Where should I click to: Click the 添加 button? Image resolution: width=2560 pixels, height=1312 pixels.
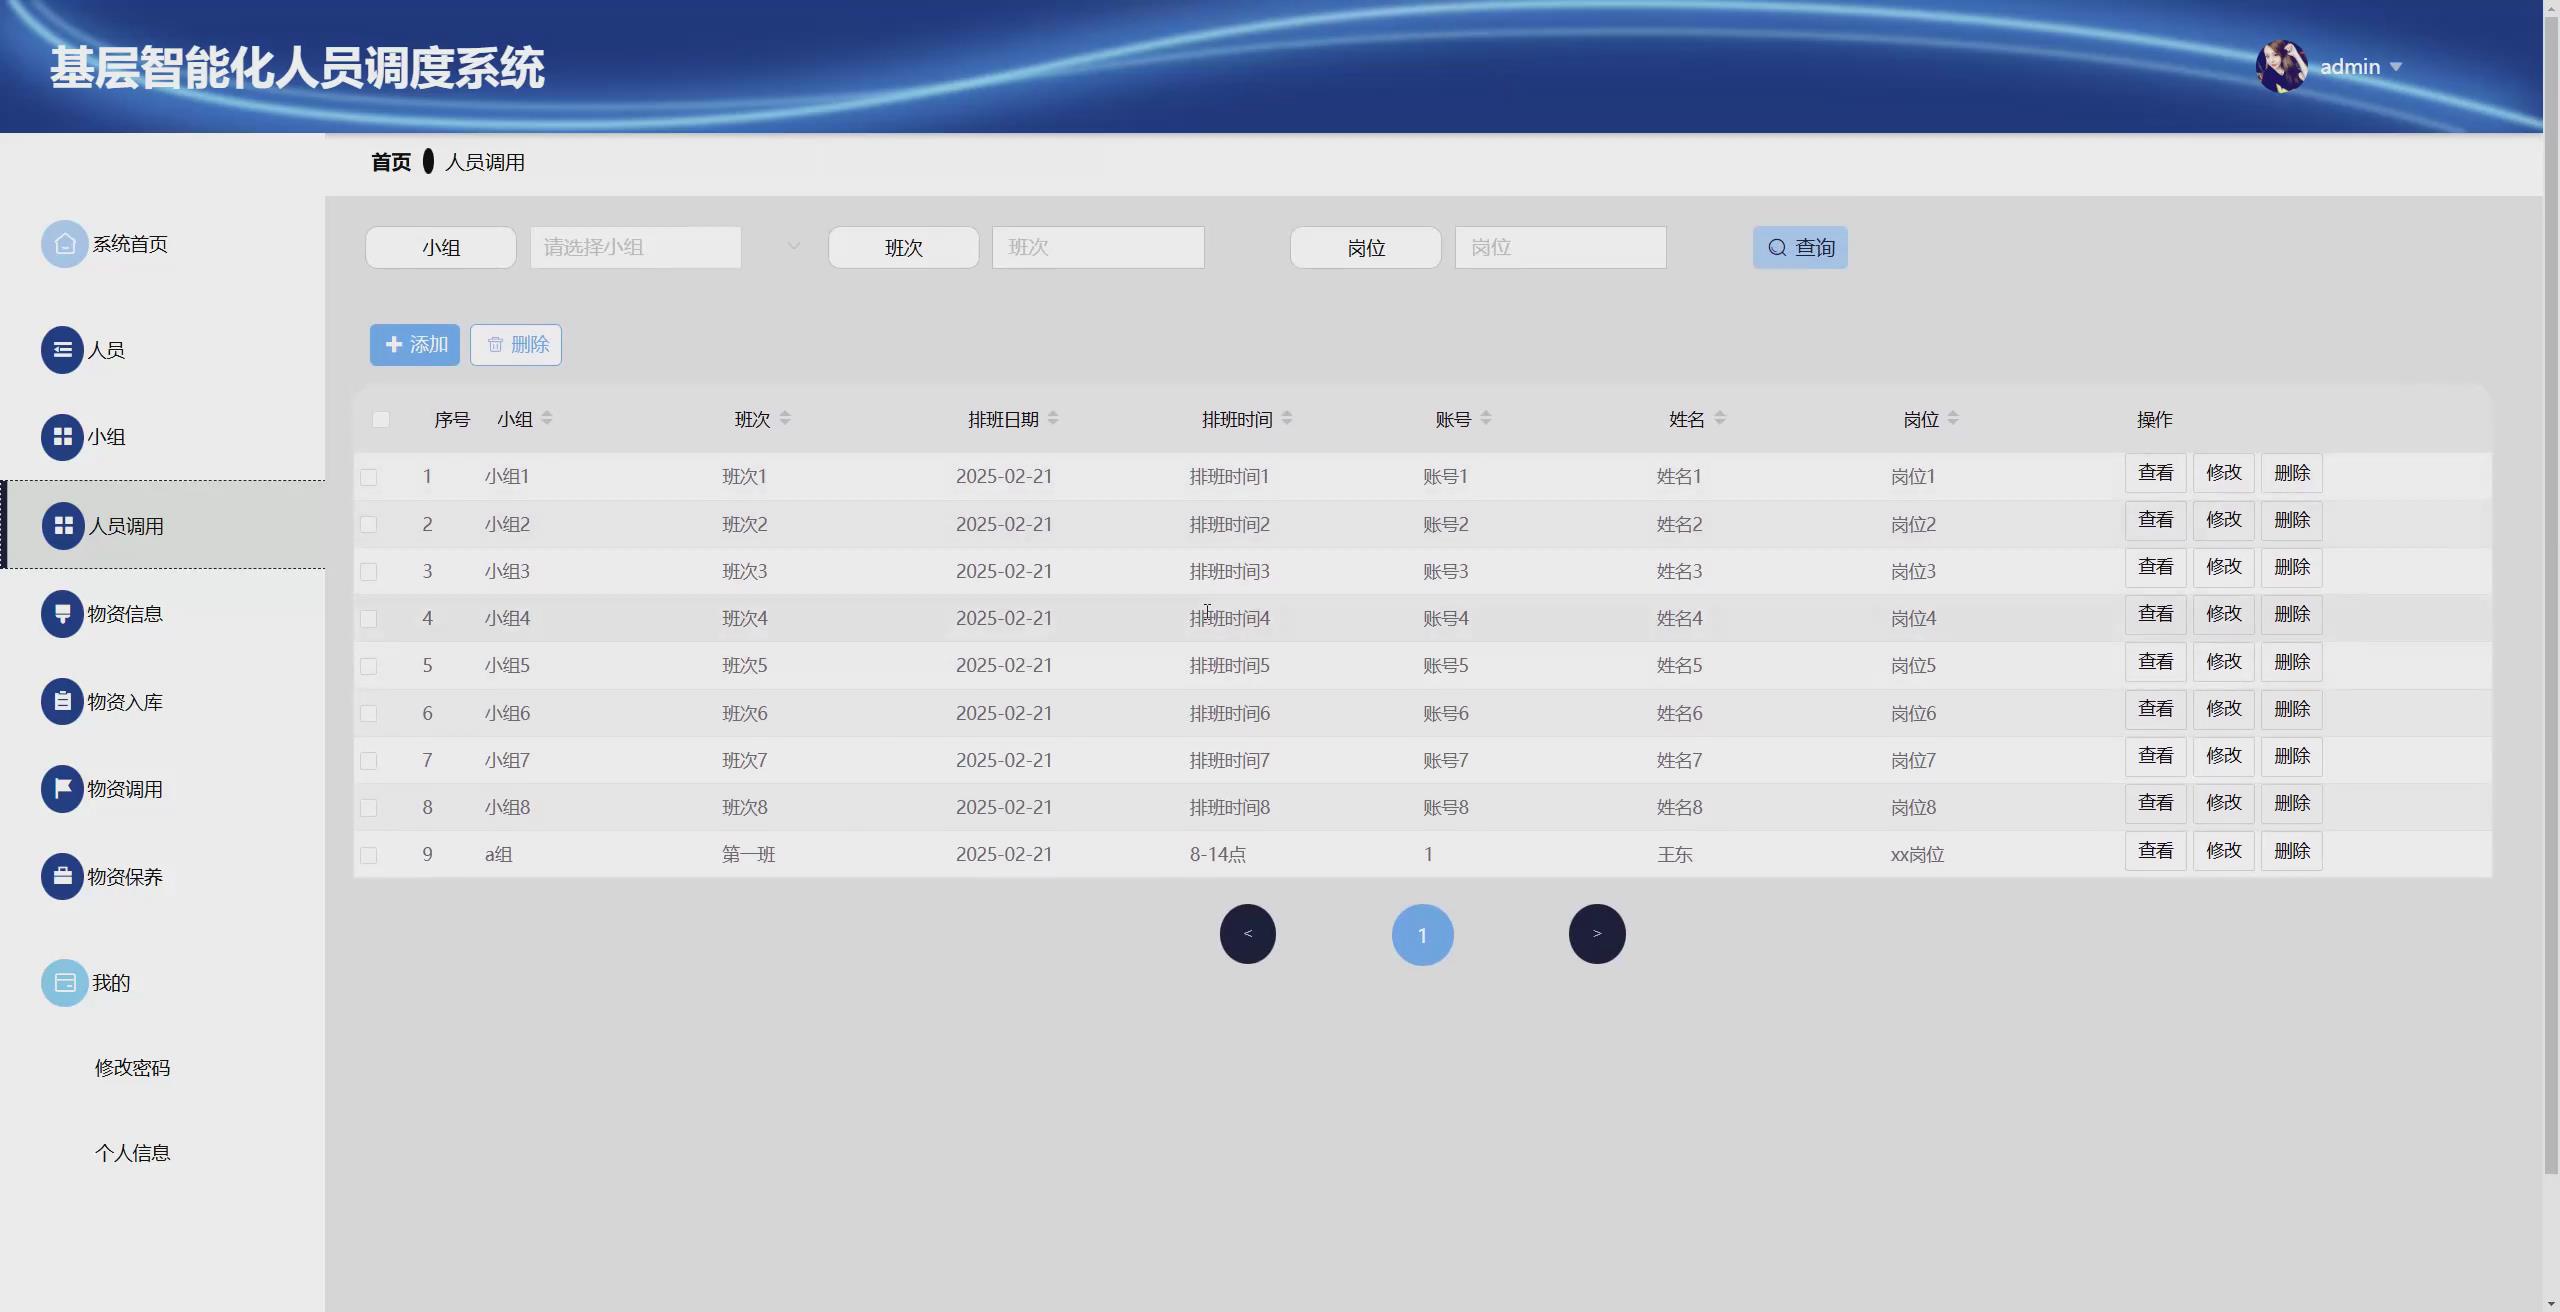(415, 345)
